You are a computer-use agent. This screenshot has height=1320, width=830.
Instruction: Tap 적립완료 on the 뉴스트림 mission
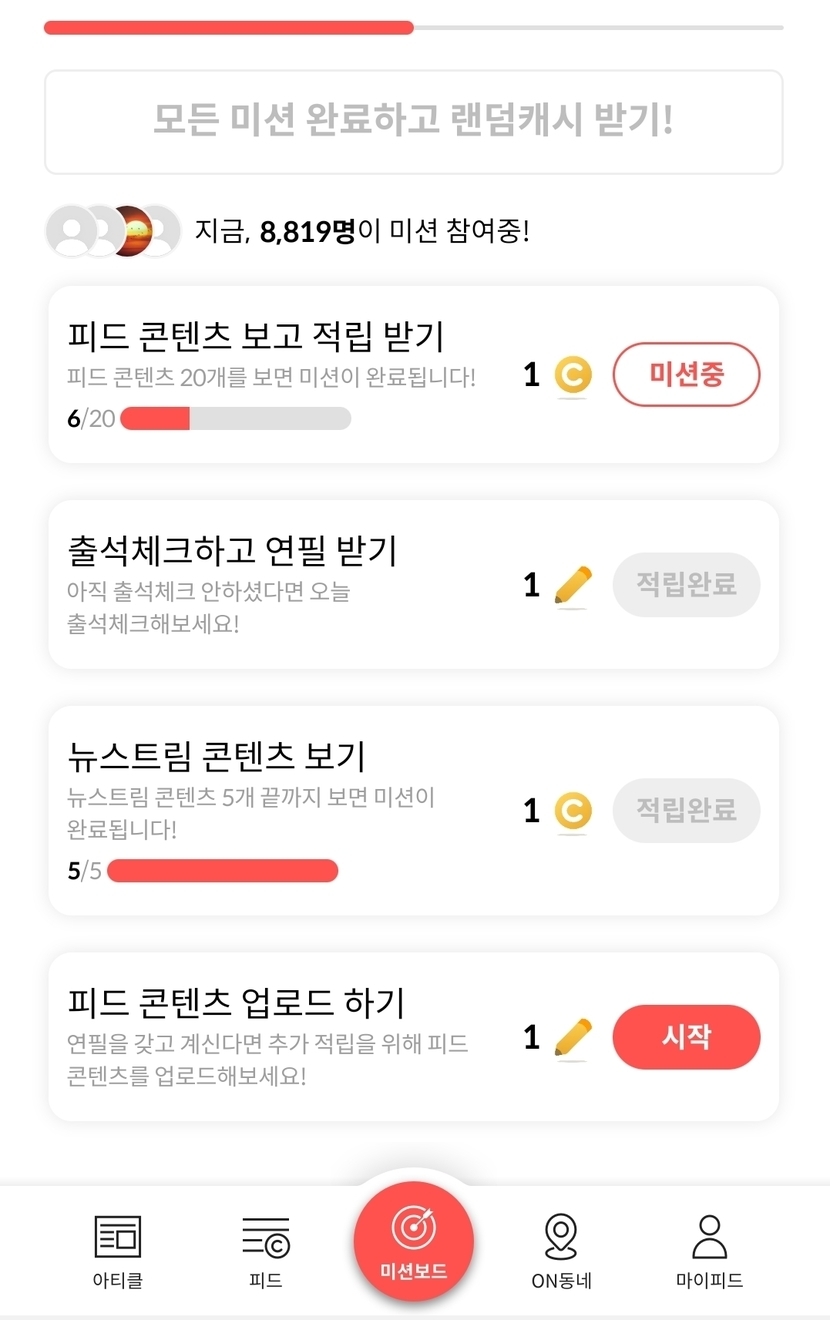coord(686,810)
